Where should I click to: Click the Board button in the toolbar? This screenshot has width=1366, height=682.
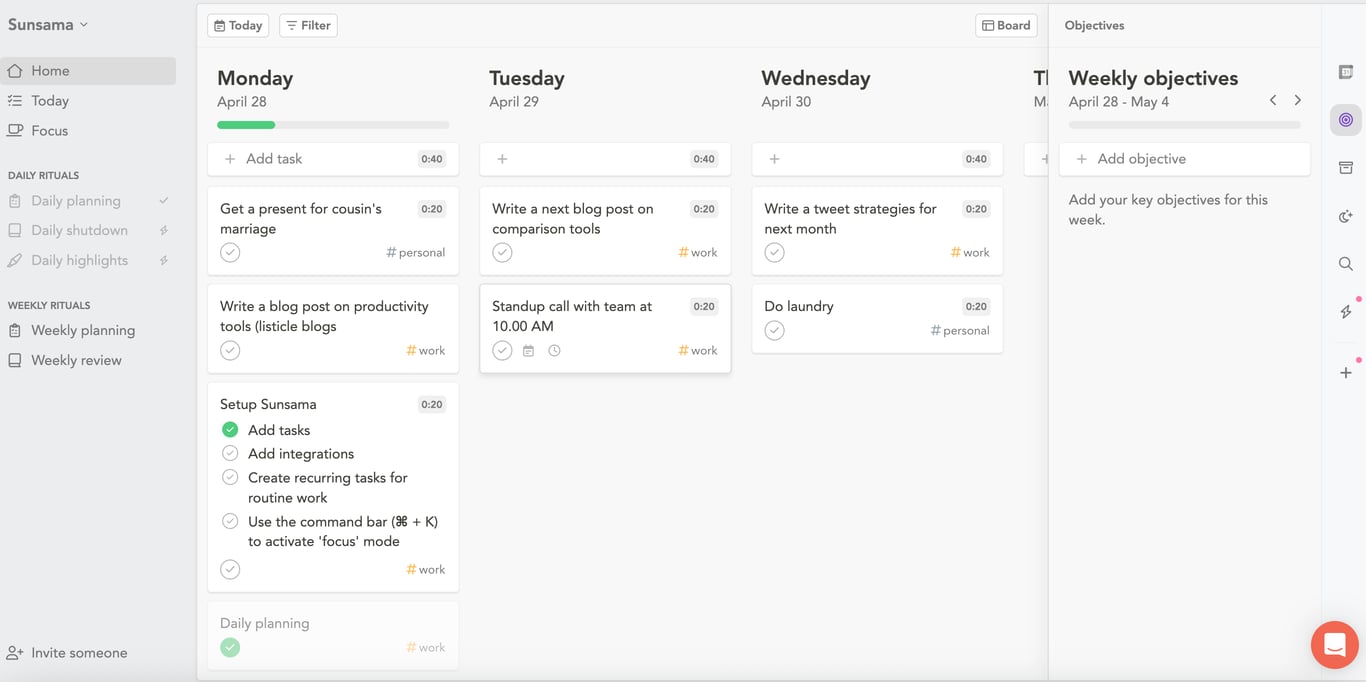tap(1006, 24)
